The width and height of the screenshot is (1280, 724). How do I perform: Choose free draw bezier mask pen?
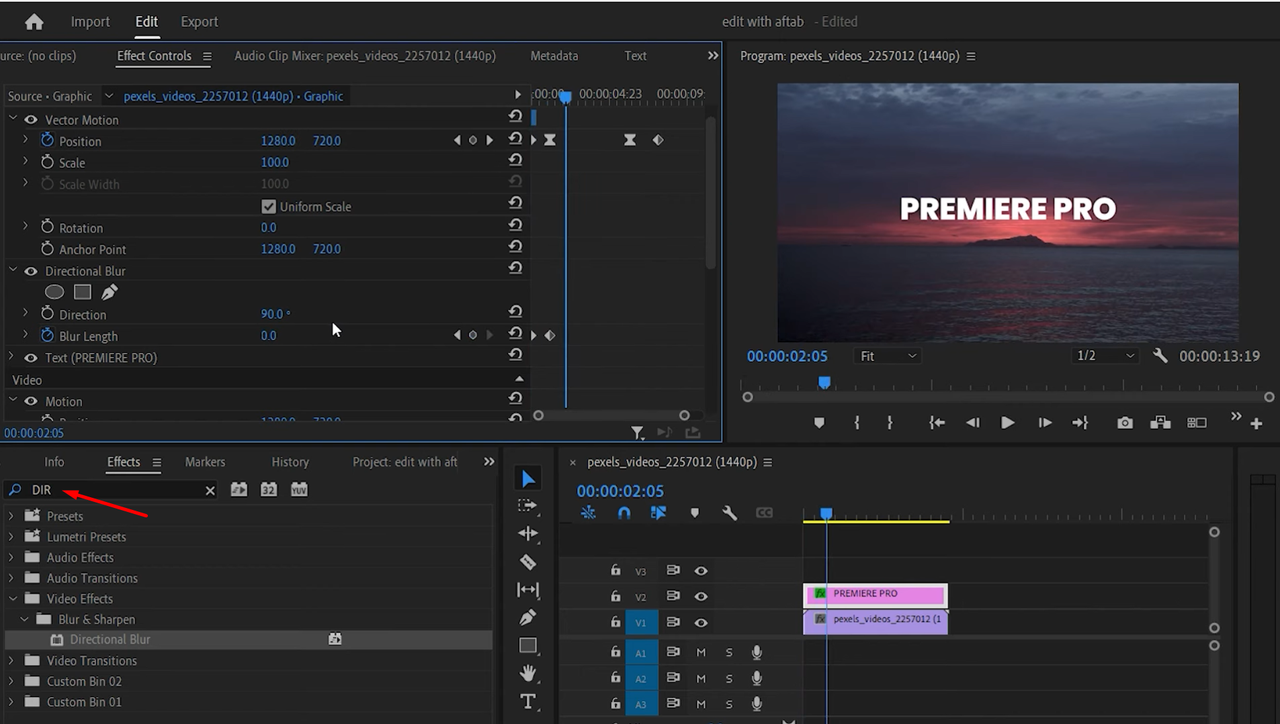(x=109, y=292)
